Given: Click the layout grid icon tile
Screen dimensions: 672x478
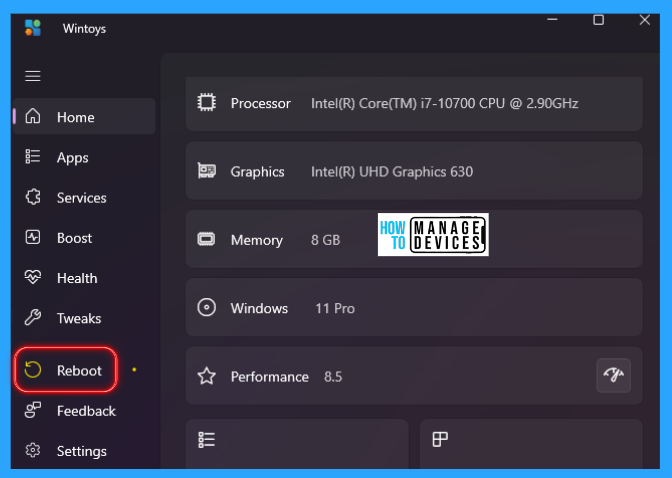Looking at the screenshot, I should (x=531, y=444).
